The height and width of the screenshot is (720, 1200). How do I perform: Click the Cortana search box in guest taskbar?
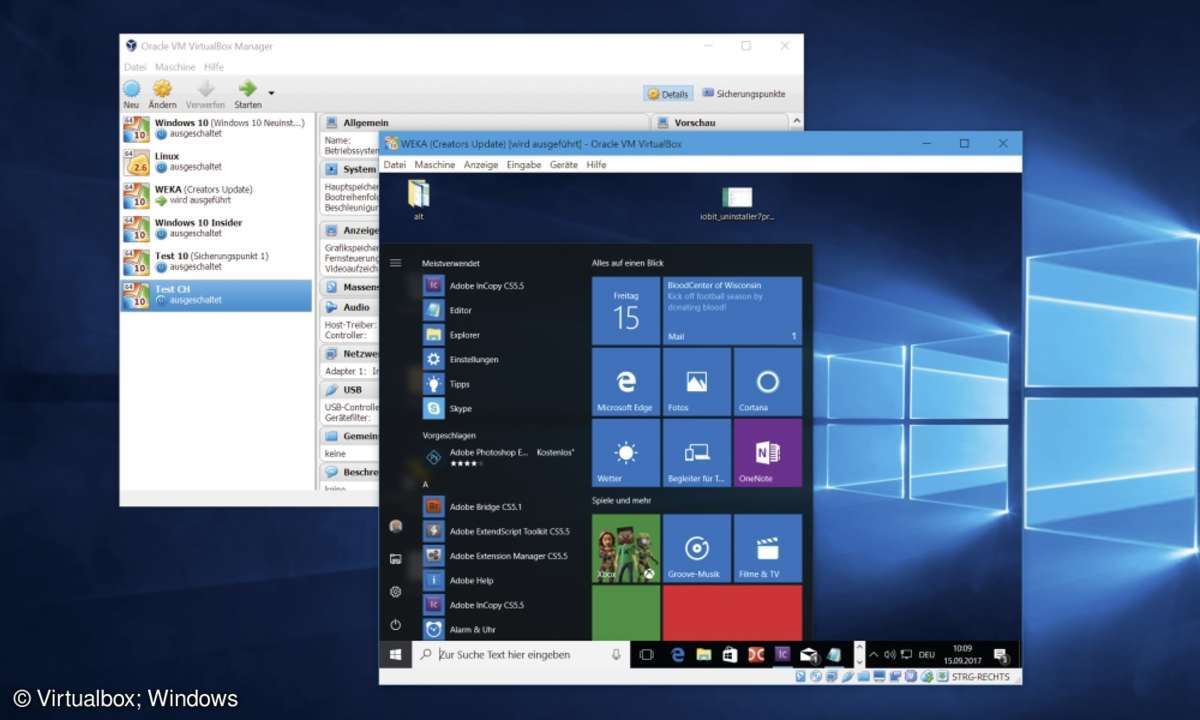point(520,655)
